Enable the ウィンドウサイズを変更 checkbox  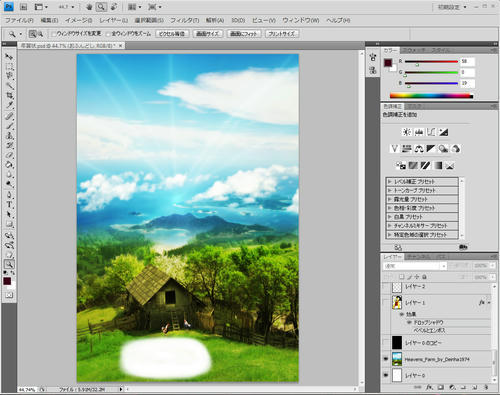53,34
